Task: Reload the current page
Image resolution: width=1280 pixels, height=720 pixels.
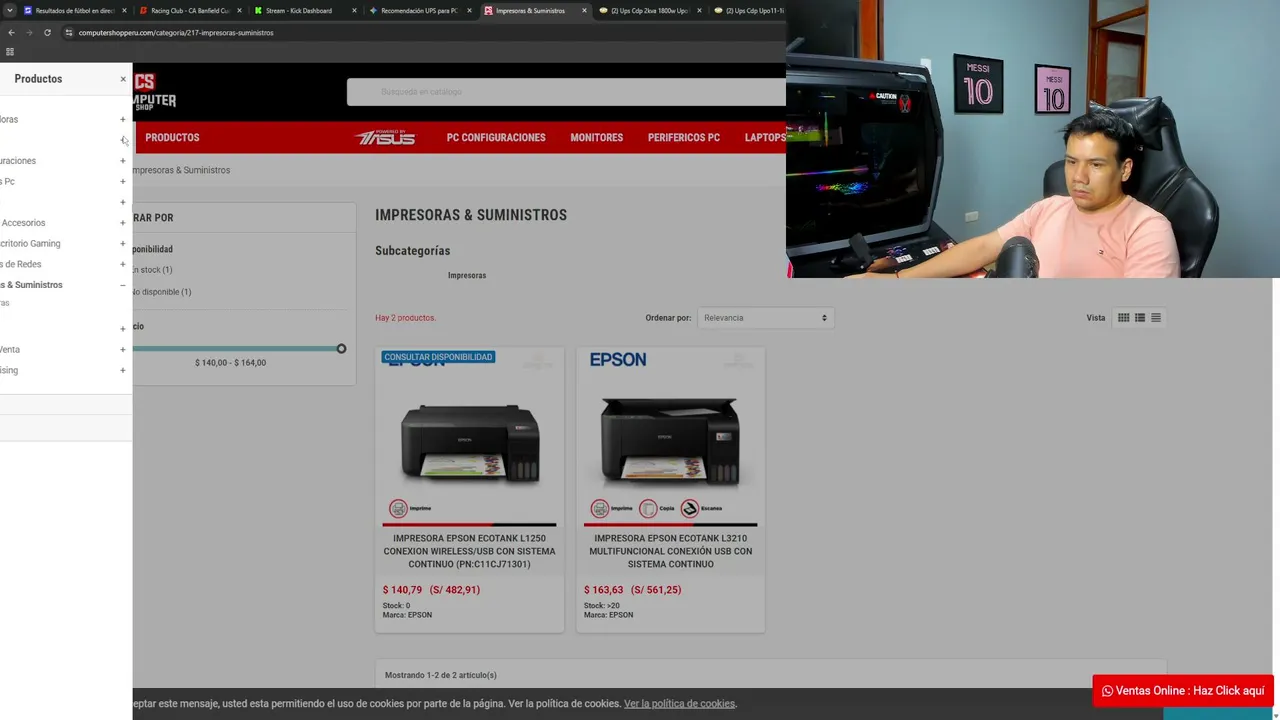Action: [47, 32]
